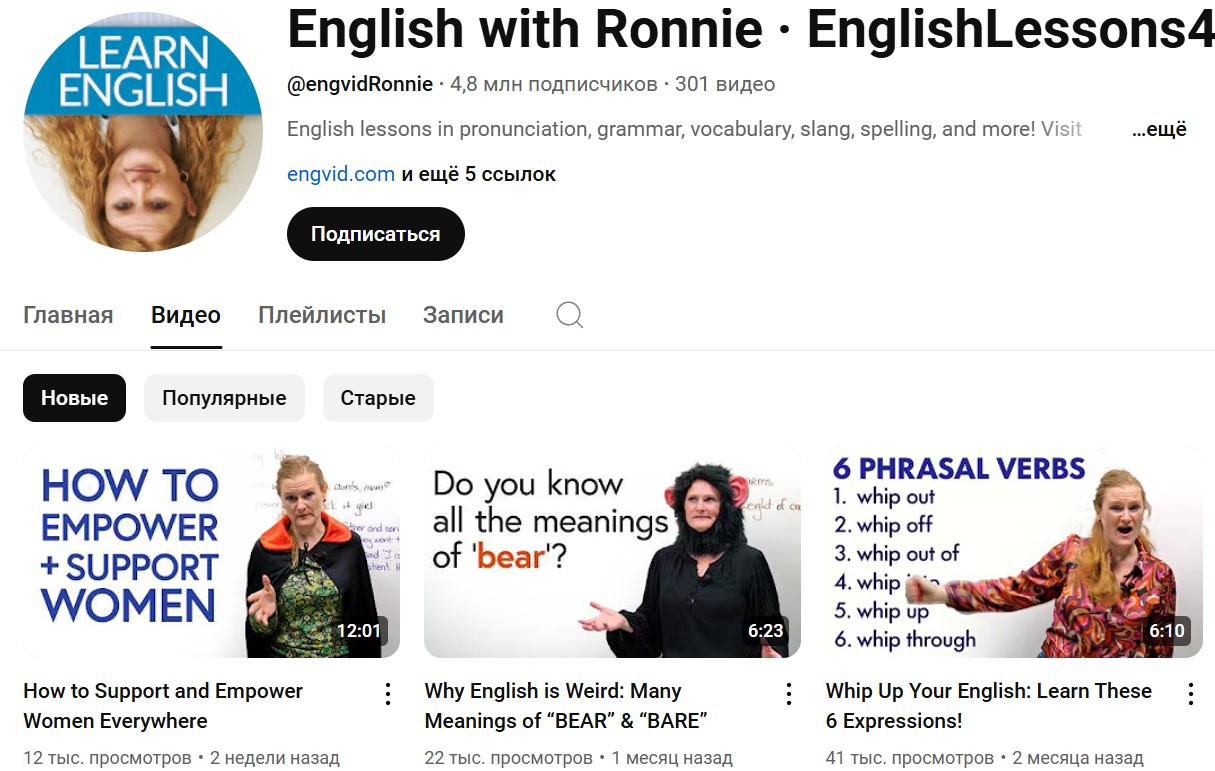Click the 6:10 duration badge
Screen dimensions: 1215x771
(1167, 631)
